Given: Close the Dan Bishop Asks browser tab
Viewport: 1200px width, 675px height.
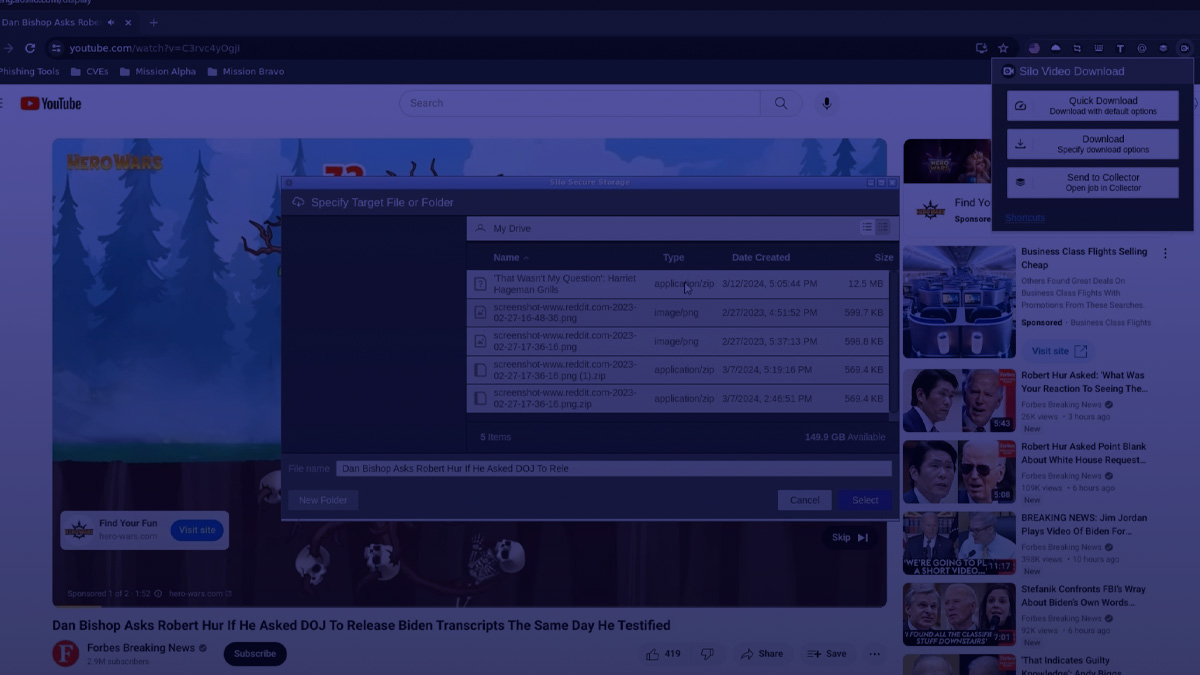Looking at the screenshot, I should point(128,22).
